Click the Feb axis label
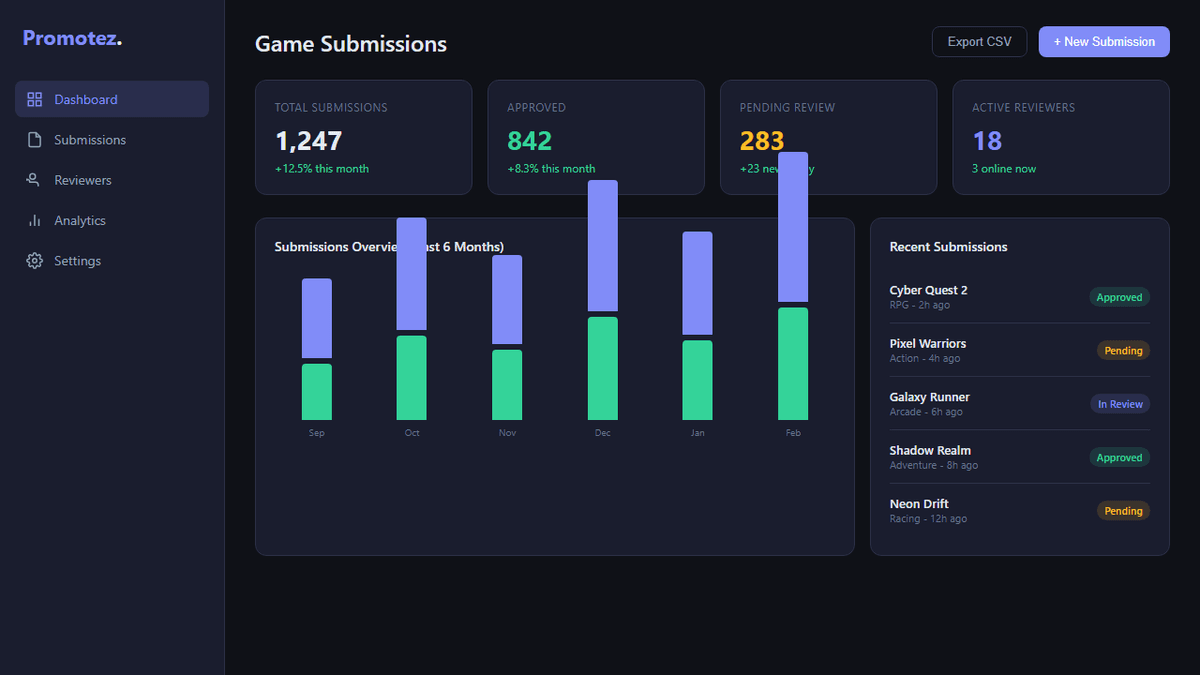The width and height of the screenshot is (1200, 675). pyautogui.click(x=793, y=433)
